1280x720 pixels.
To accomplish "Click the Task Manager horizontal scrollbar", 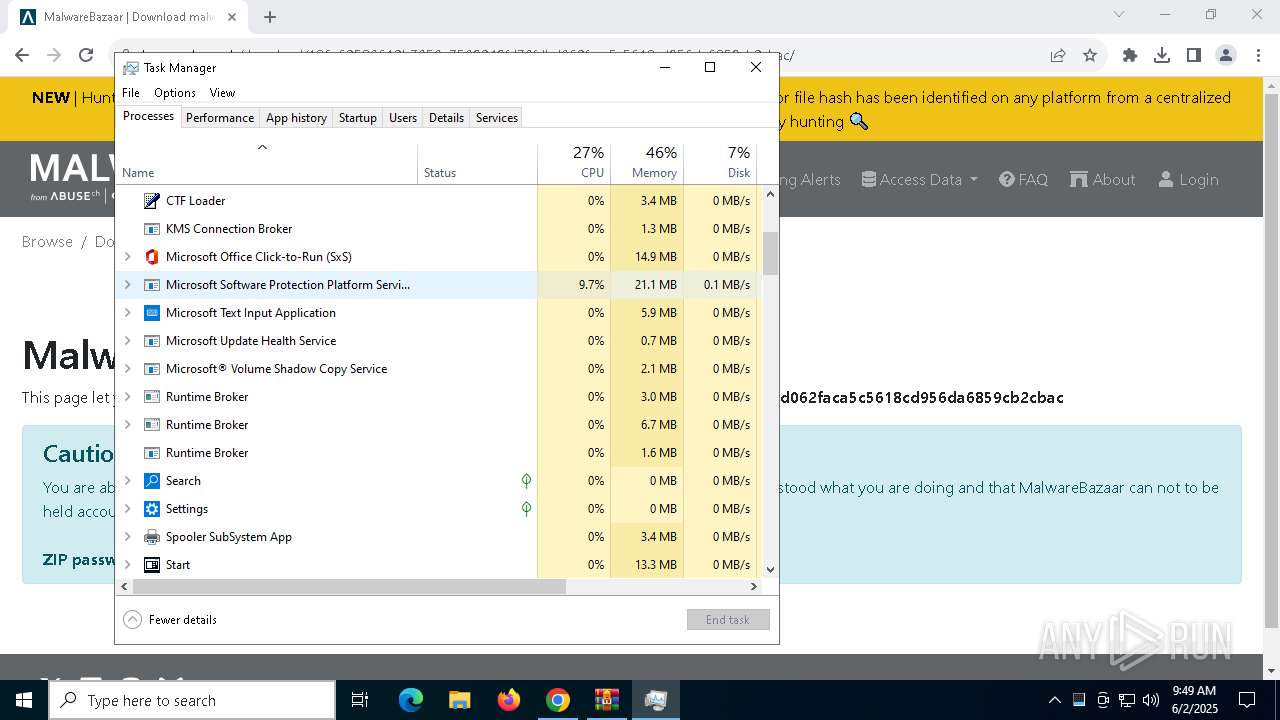I will 349,587.
